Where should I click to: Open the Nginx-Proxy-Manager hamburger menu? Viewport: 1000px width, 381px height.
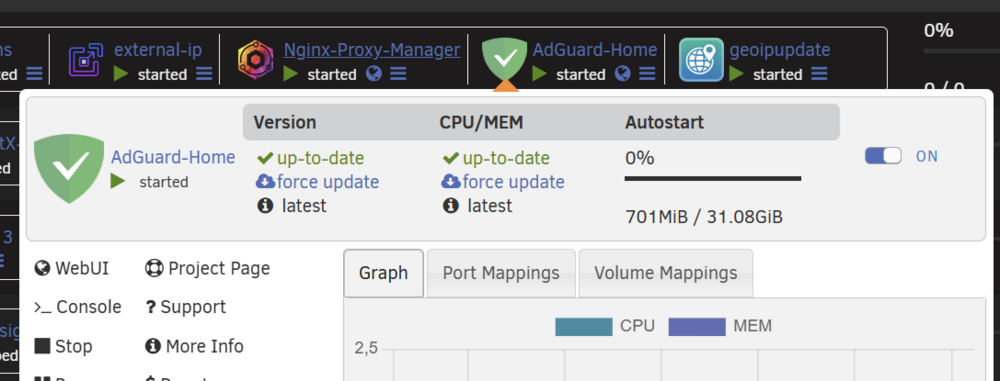(x=399, y=74)
